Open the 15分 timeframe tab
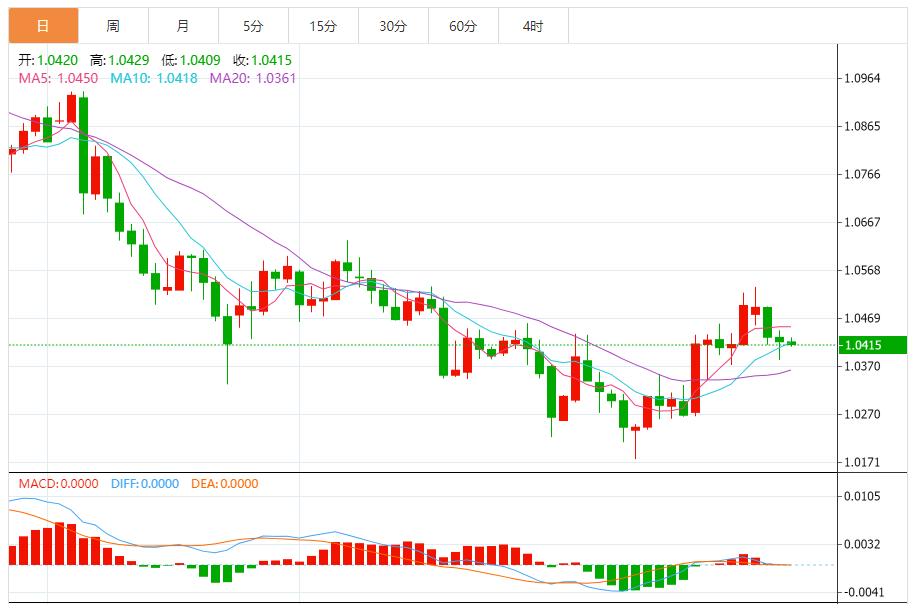The image size is (911, 604). [324, 26]
